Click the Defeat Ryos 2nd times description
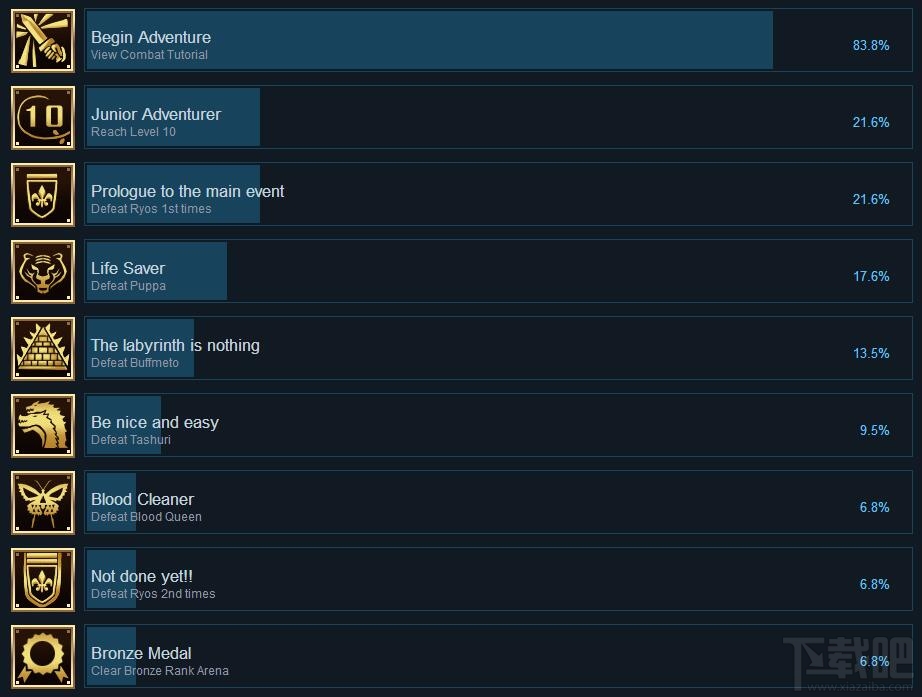Viewport: 922px width, 697px height. click(153, 594)
